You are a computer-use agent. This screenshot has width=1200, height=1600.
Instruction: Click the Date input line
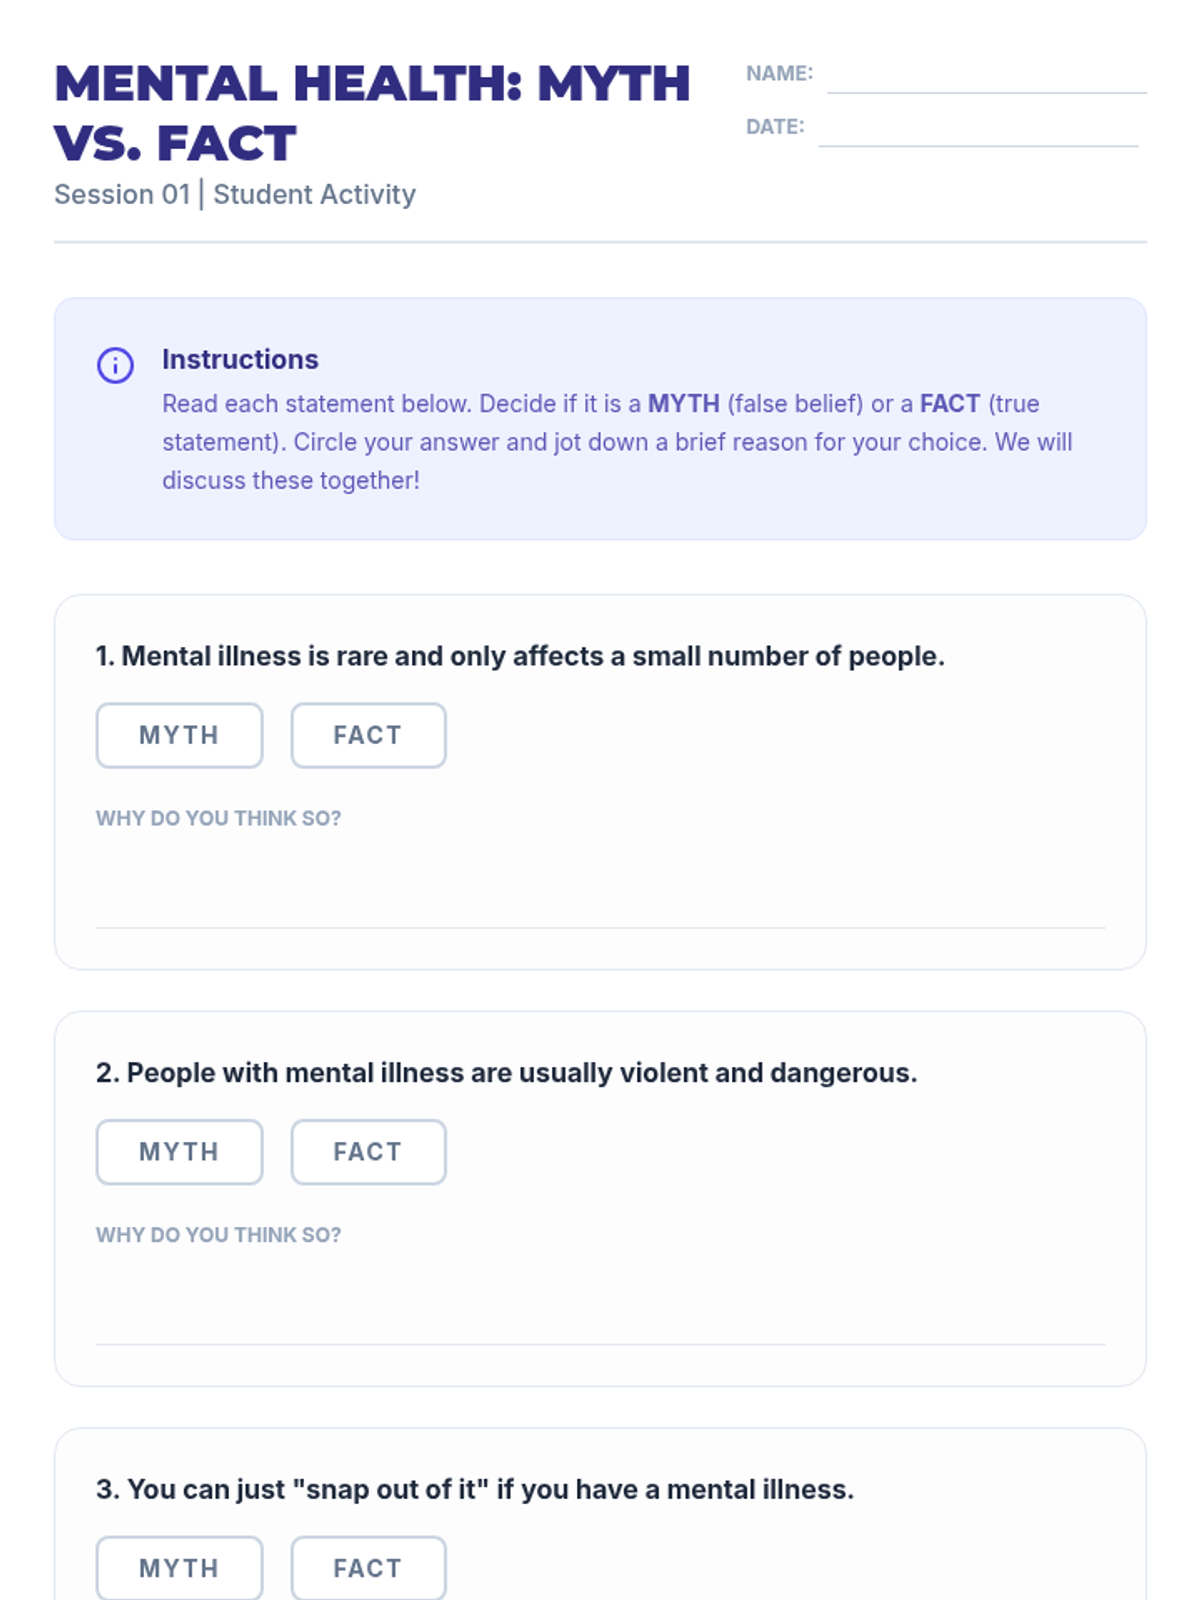[977, 131]
